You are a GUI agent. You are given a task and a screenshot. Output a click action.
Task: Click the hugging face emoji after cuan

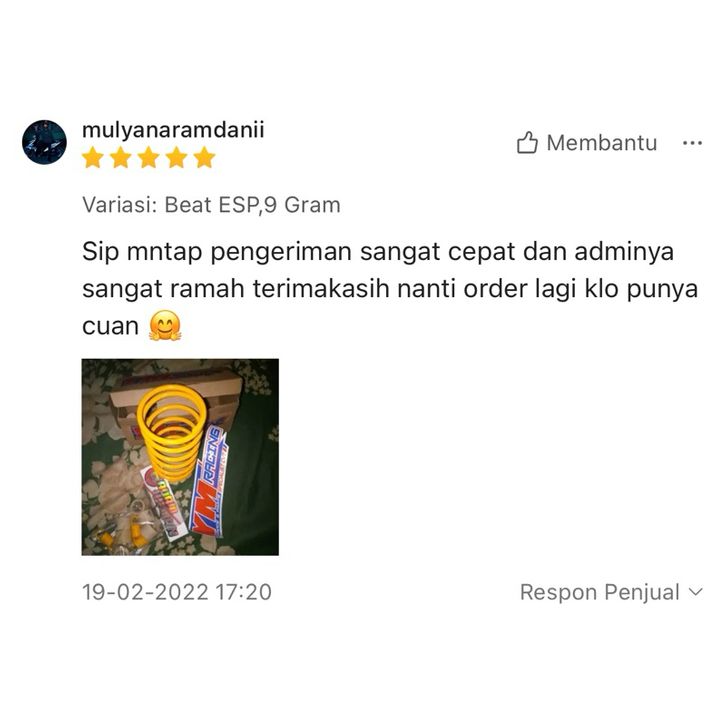tap(165, 325)
